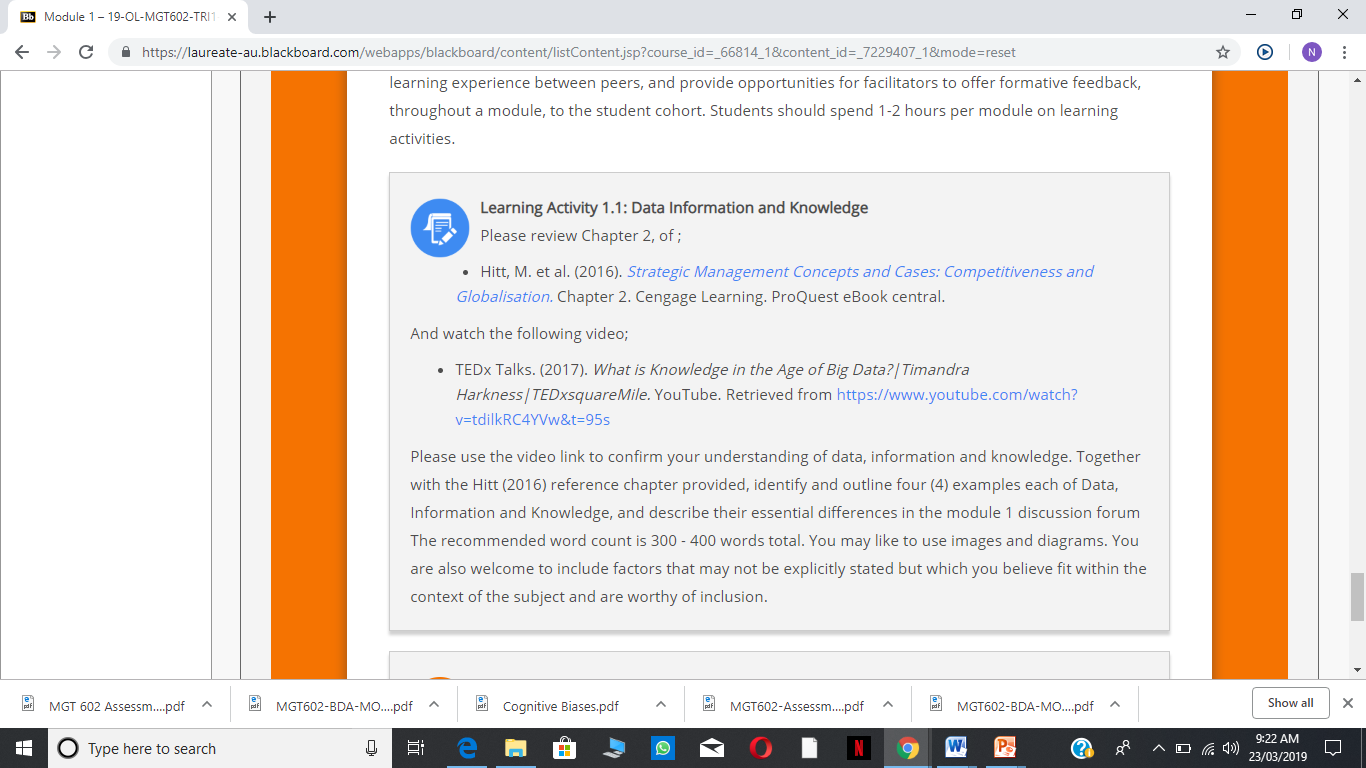
Task: View site security lock information
Action: point(126,52)
